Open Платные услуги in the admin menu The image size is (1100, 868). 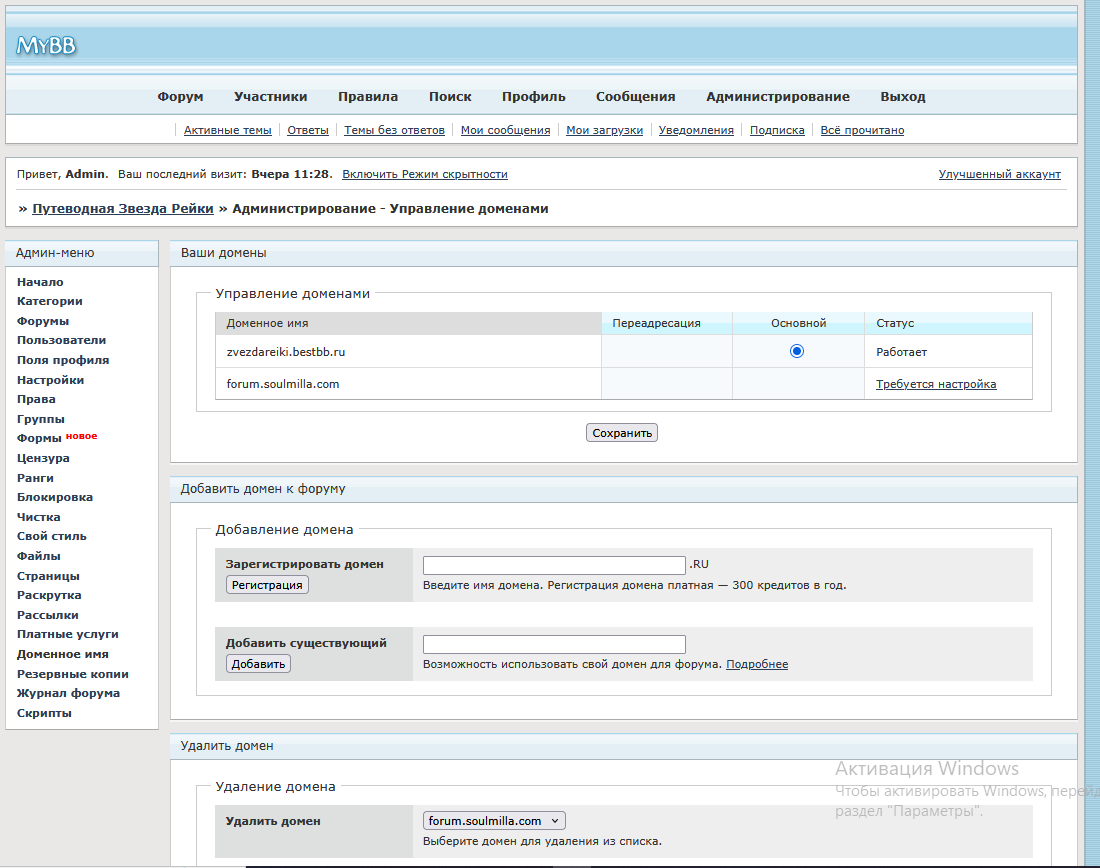point(68,634)
